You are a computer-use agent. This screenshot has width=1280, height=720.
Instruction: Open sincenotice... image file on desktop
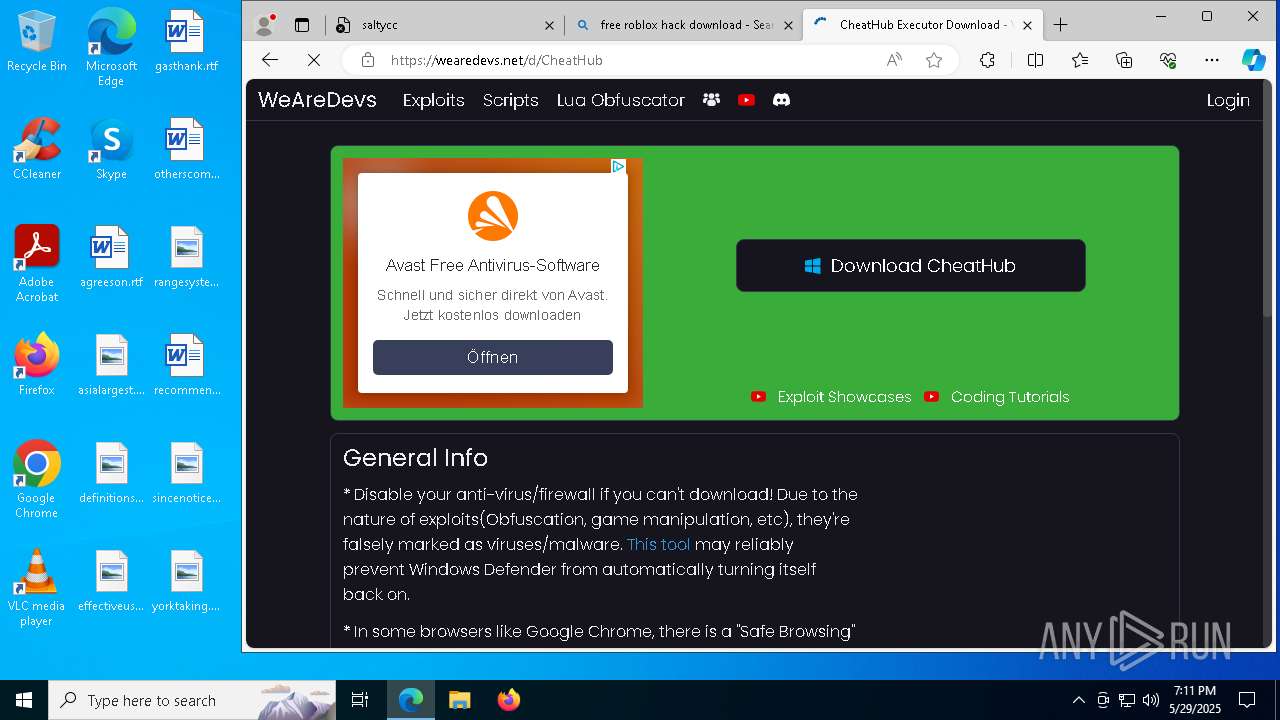click(186, 472)
